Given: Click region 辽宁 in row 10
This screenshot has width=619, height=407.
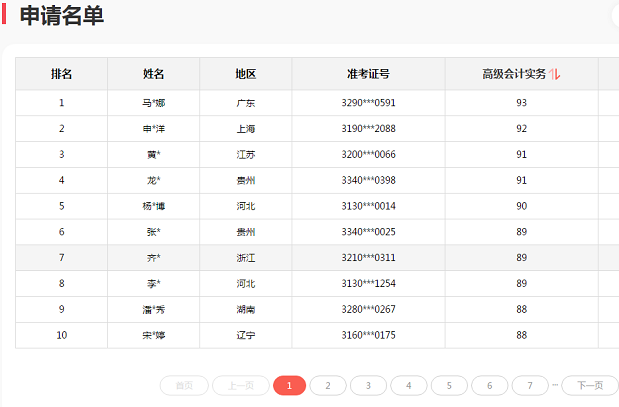Looking at the screenshot, I should (246, 335).
